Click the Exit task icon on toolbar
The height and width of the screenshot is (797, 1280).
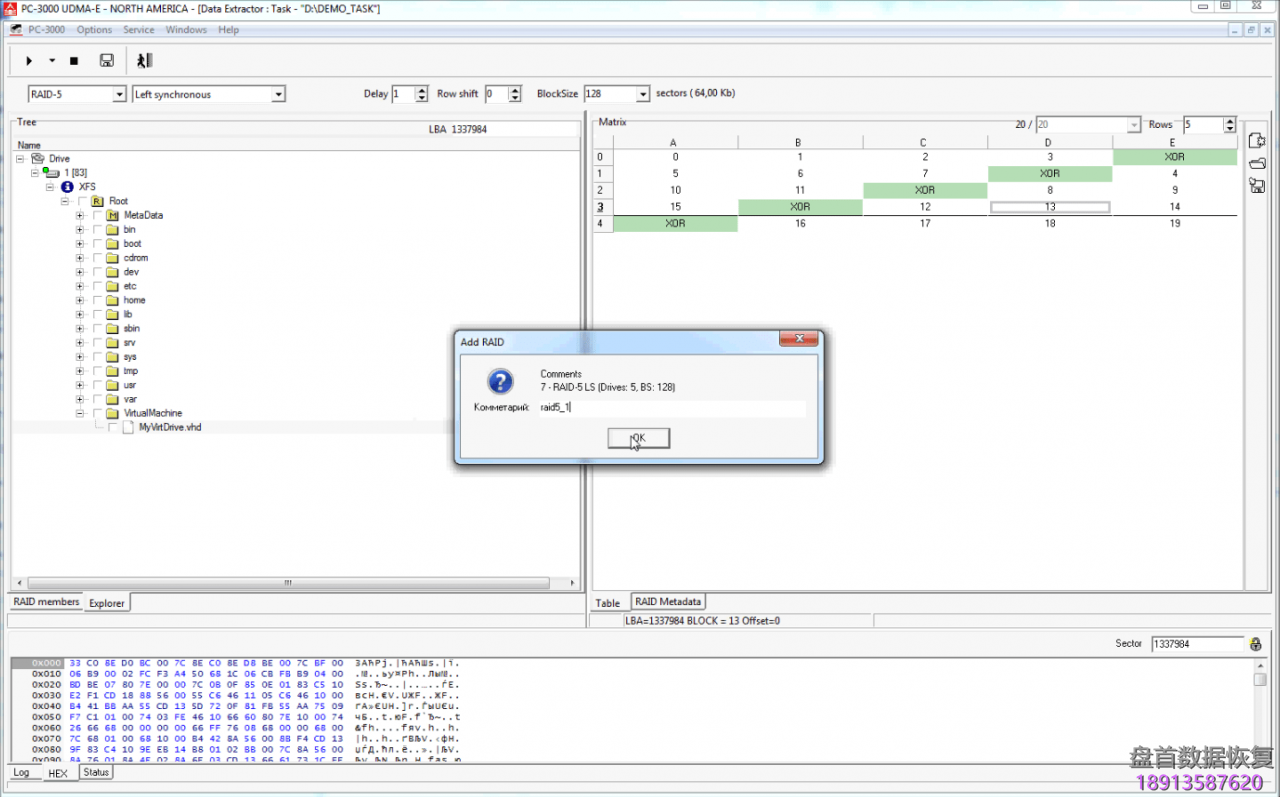143,60
